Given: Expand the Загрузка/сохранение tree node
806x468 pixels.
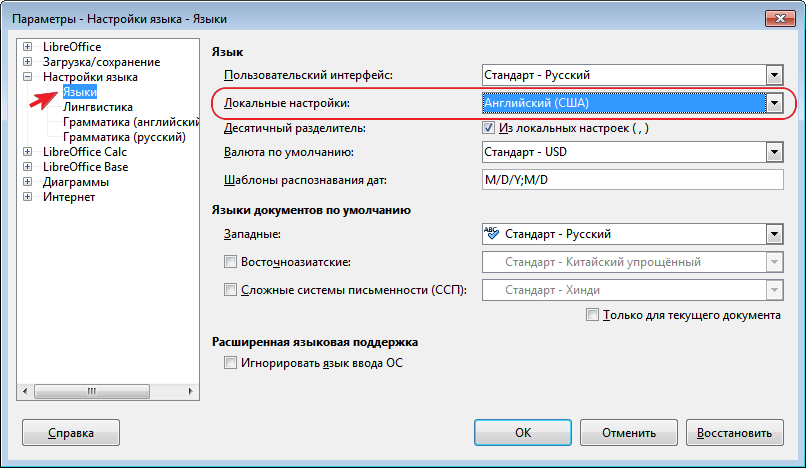Looking at the screenshot, I should [x=27, y=62].
